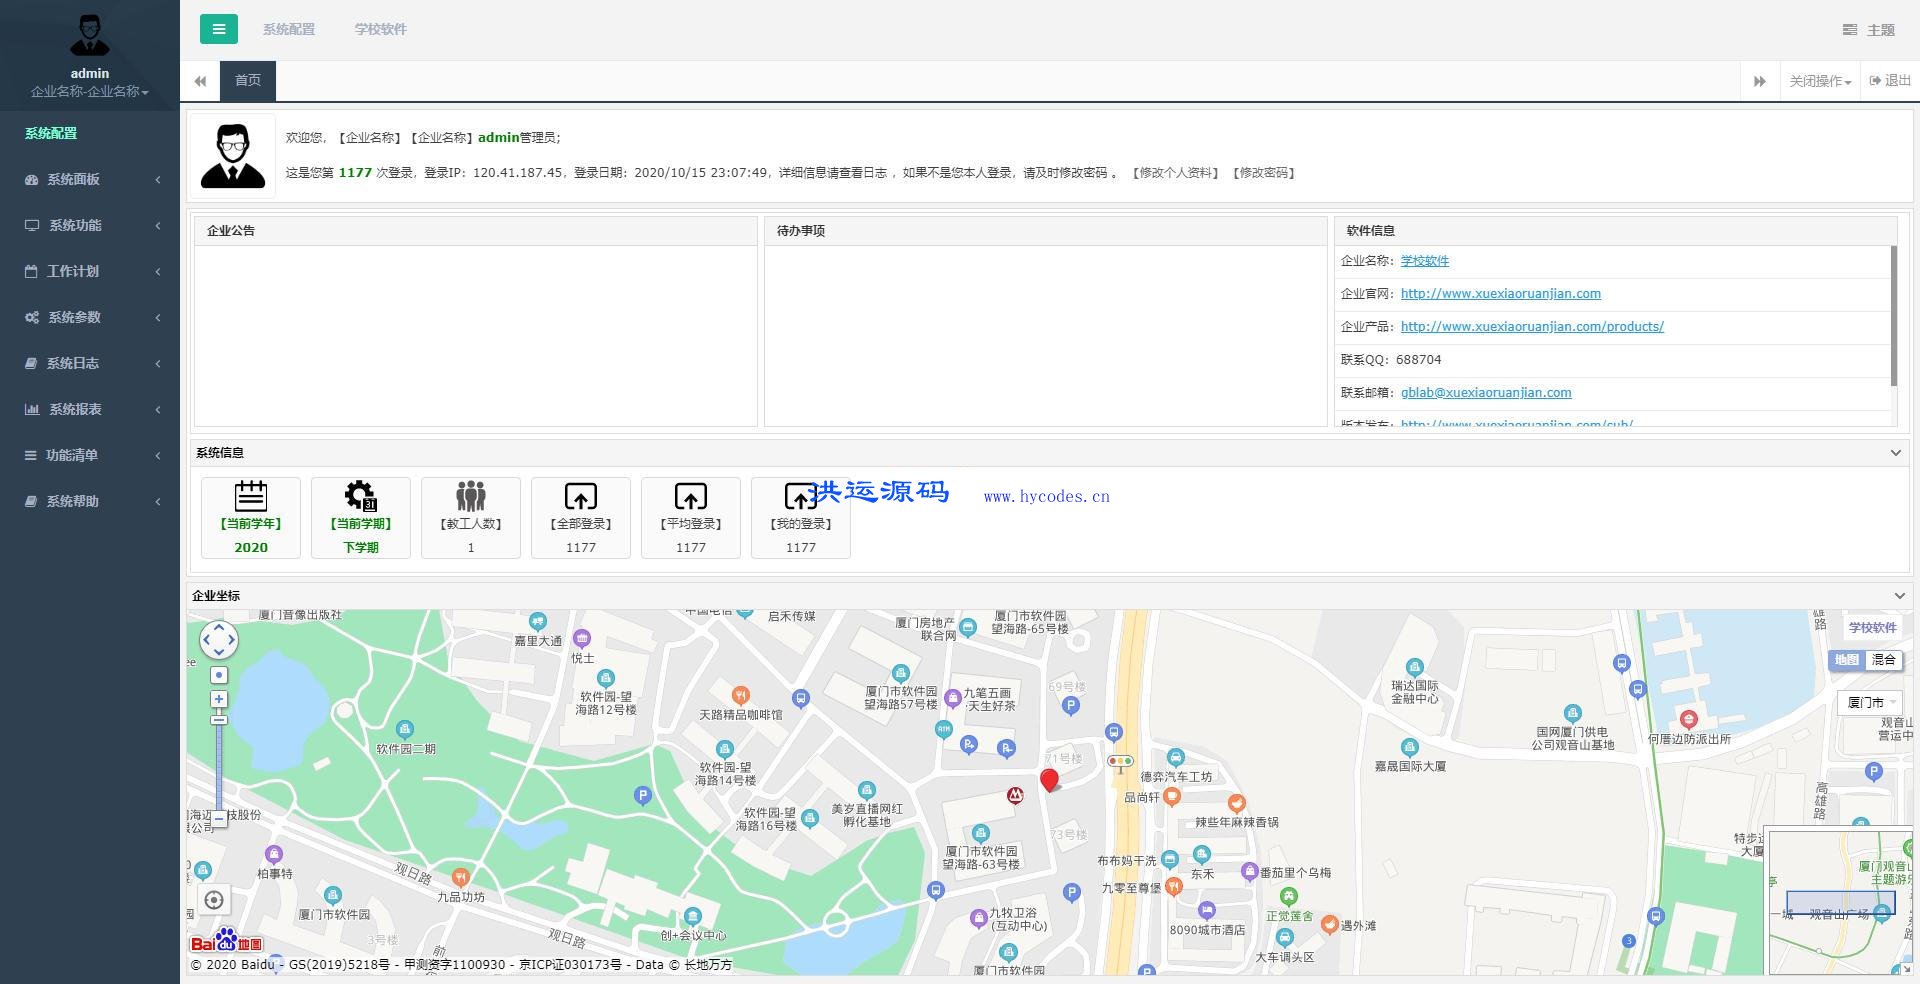Open the 学校软件 company name link
Image resolution: width=1920 pixels, height=984 pixels.
[1425, 261]
